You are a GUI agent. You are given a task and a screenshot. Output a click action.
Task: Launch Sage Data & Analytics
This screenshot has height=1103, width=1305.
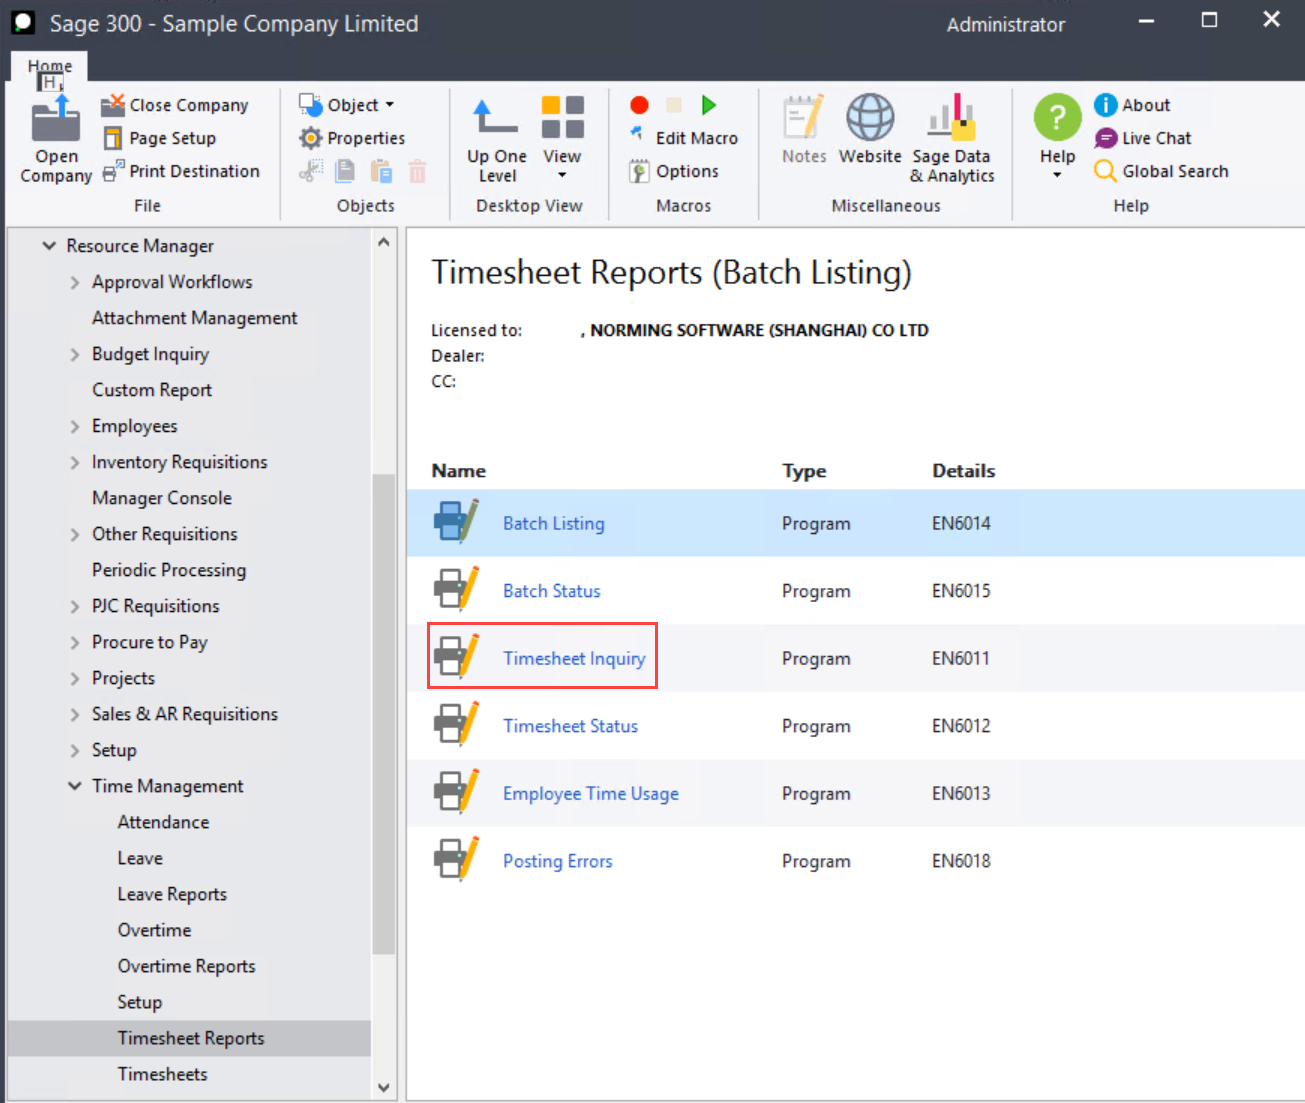coord(951,140)
